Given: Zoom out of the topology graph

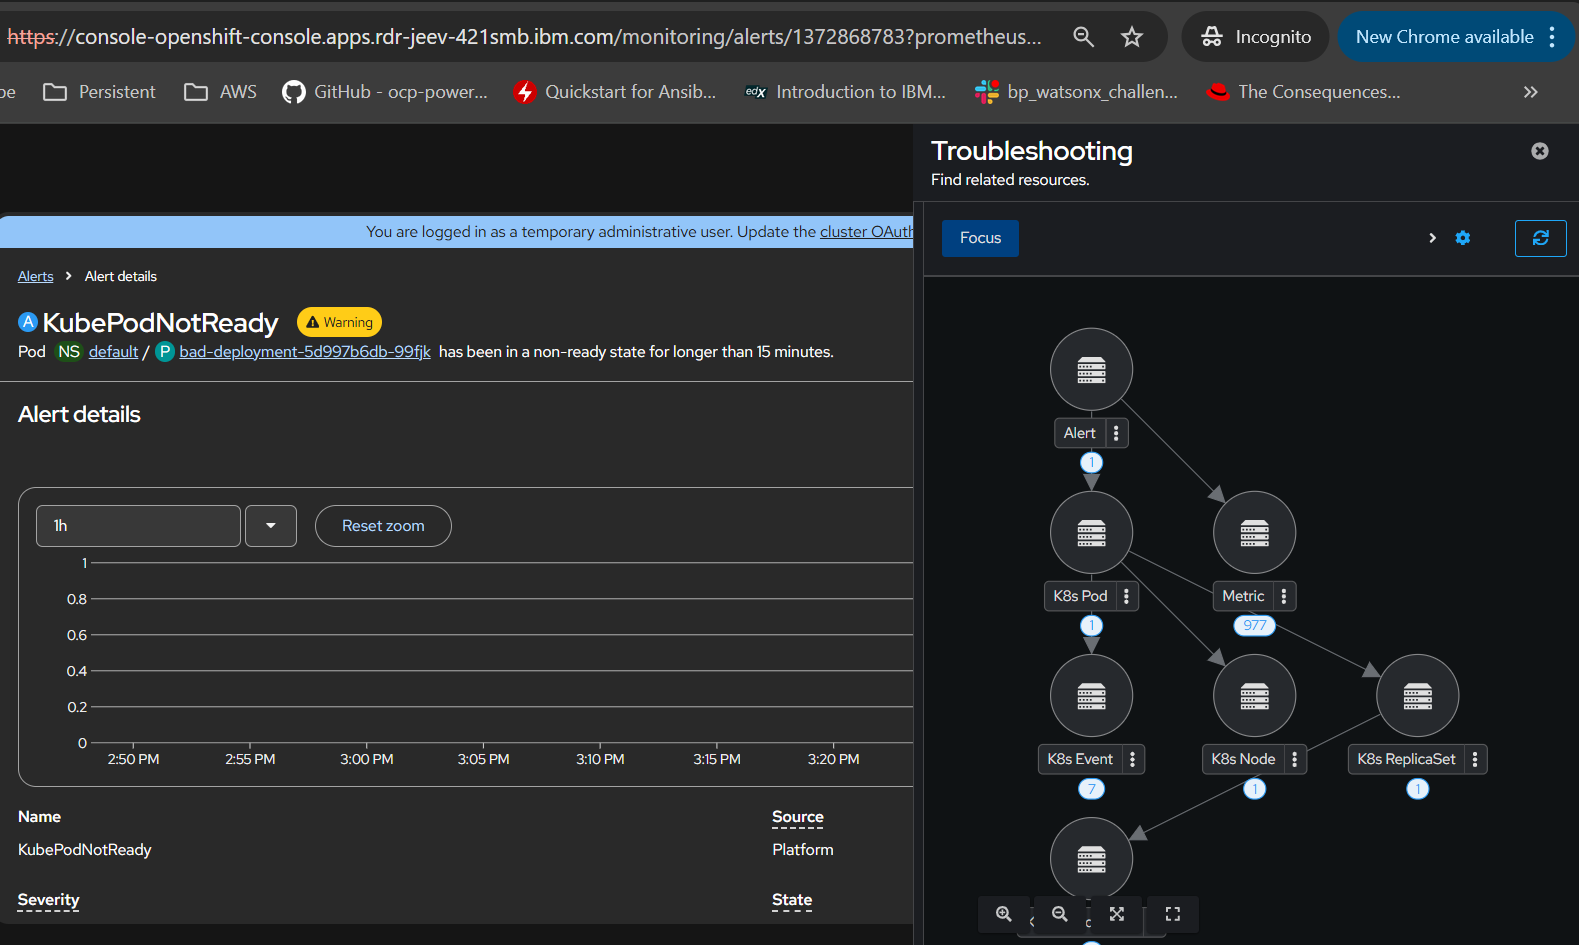Looking at the screenshot, I should tap(1060, 914).
